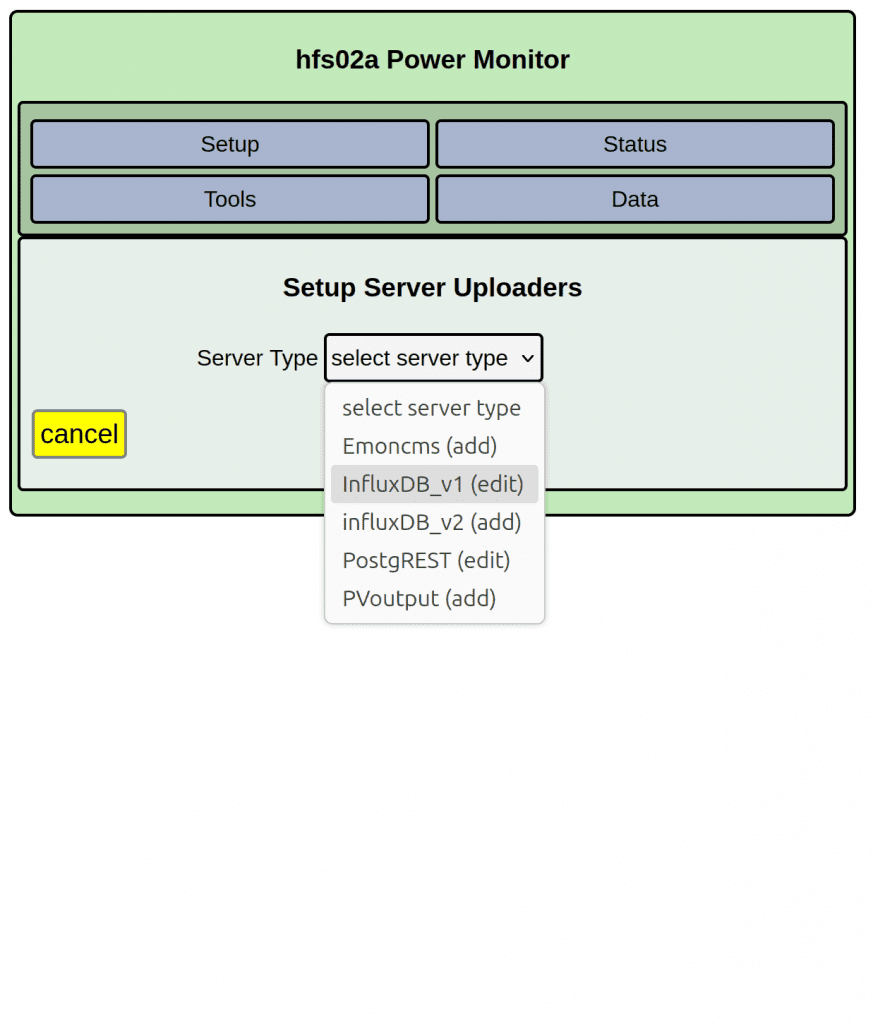Screen dimensions: 873x1024
Task: Click the 'Setup Server Uploaders' heading
Action: tap(432, 288)
